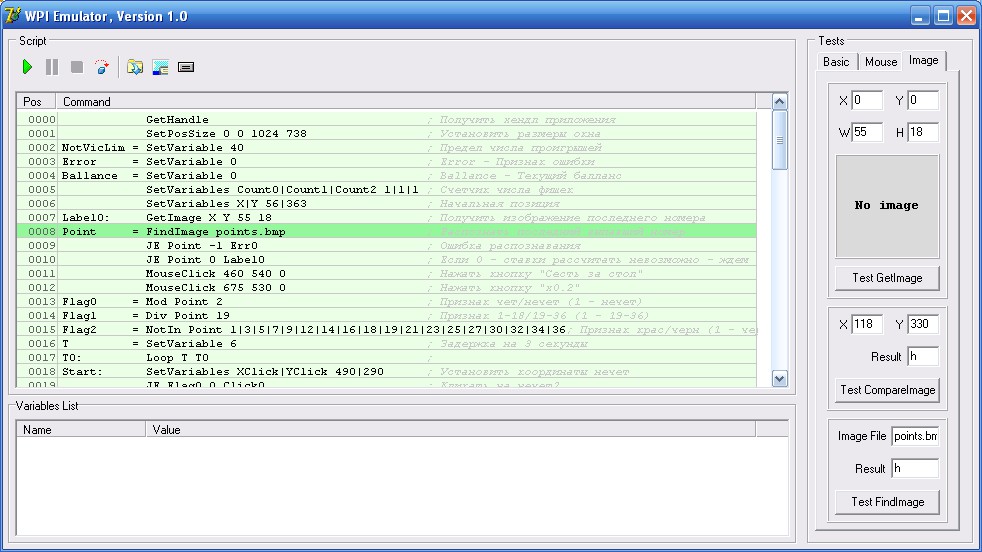
Task: Select row 0005 SetVariables Count0|Count1|Count2
Action: tap(386, 190)
